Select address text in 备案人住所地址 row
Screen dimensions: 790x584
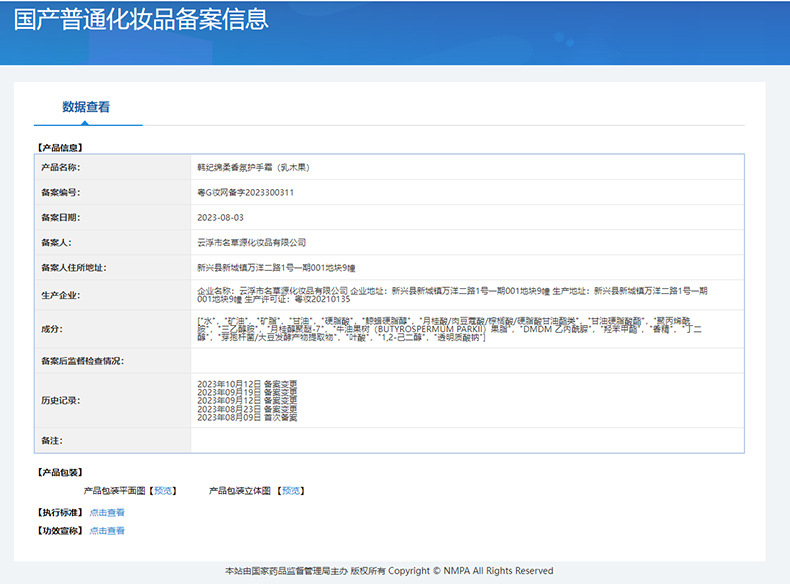[276, 268]
